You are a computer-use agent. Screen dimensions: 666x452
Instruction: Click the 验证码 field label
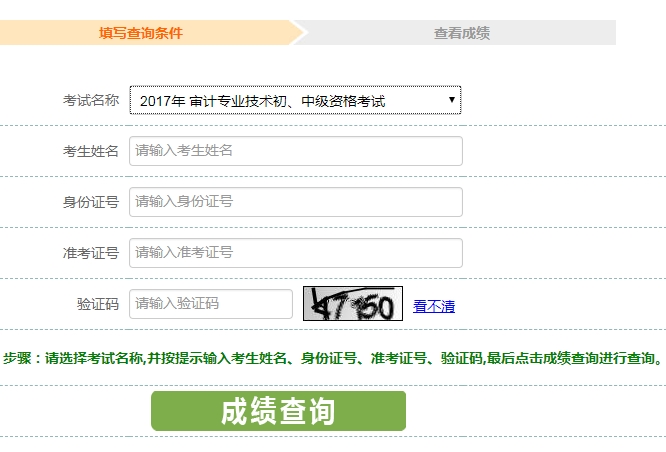[x=97, y=304]
